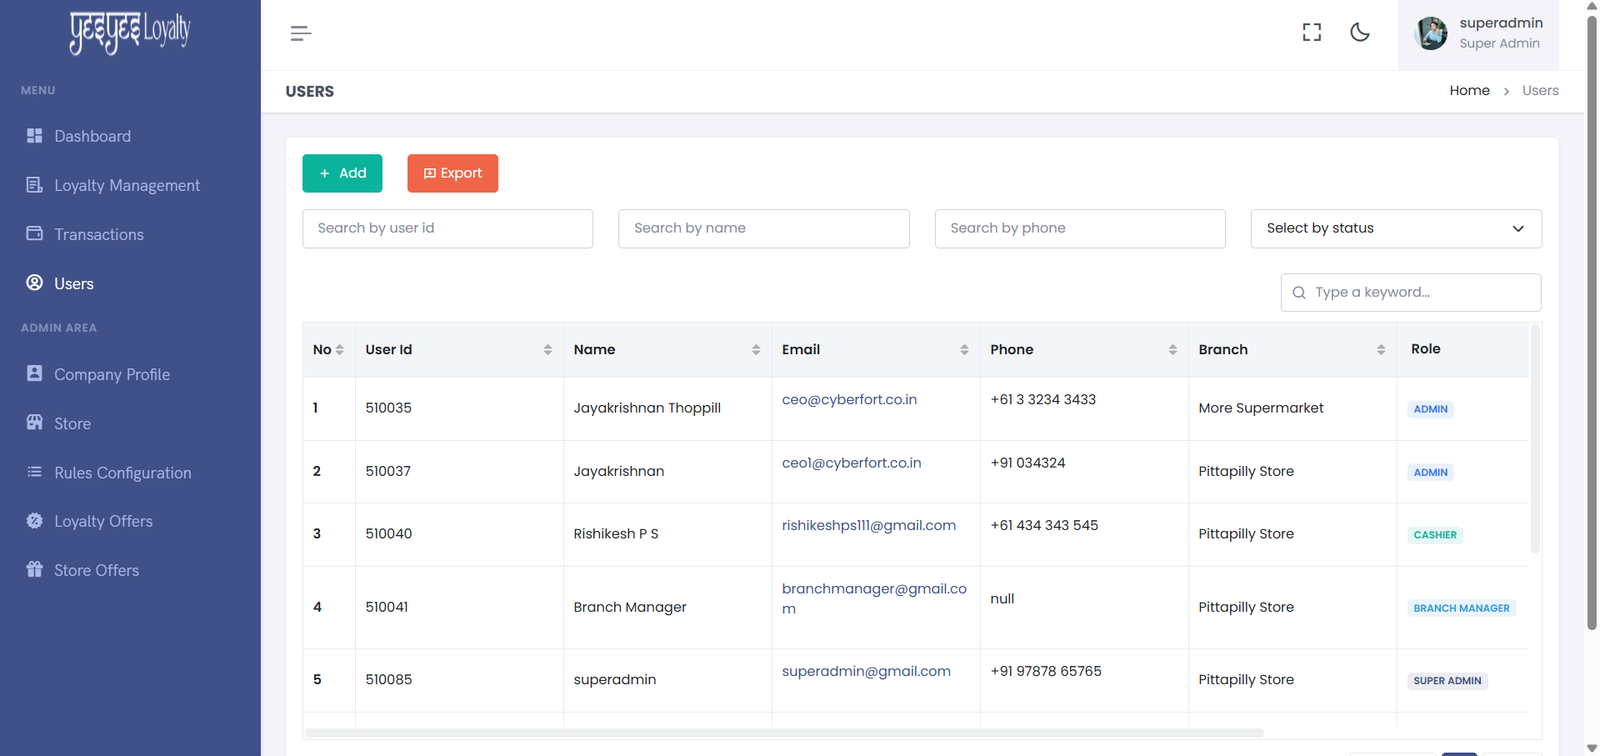Click the Loyalty Offers badge icon
Viewport: 1600px width, 756px height.
coord(35,521)
